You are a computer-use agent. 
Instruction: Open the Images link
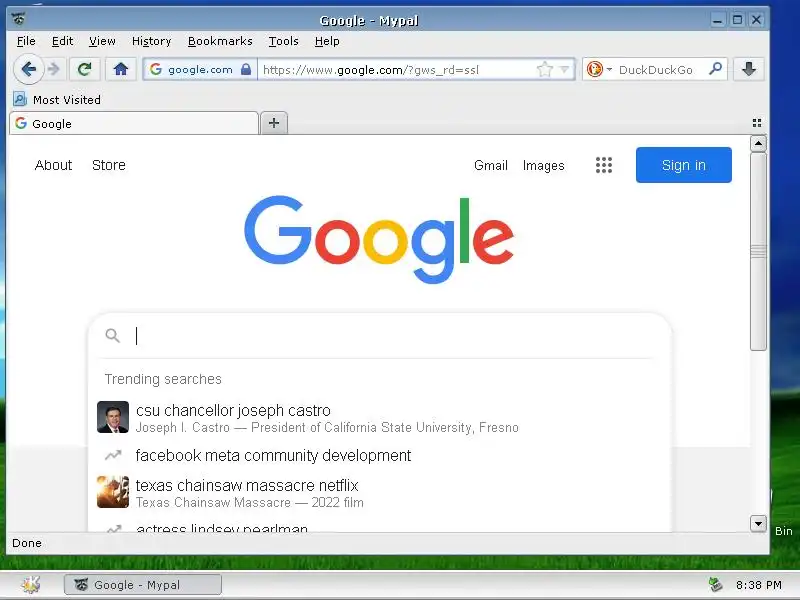point(543,165)
